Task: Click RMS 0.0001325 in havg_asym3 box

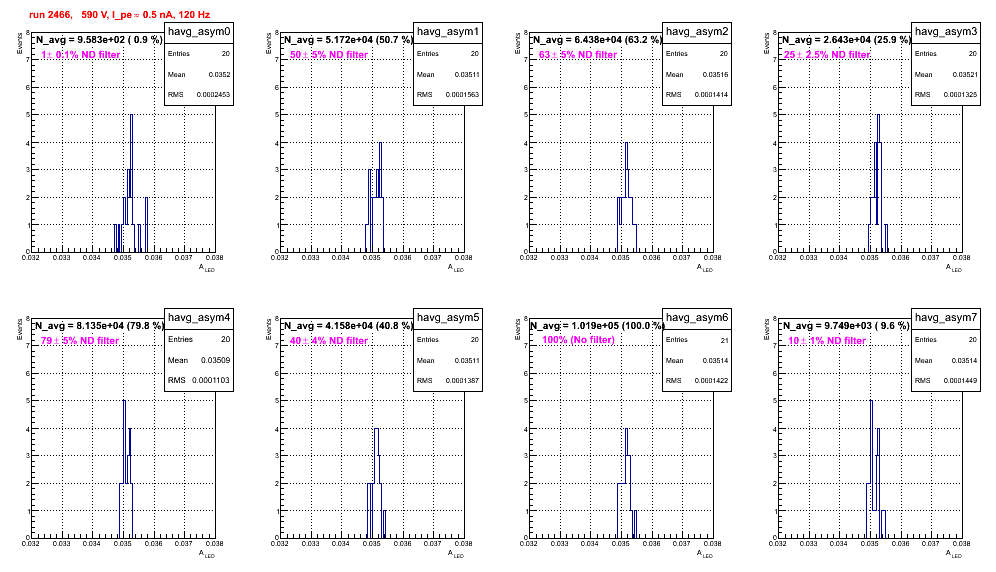Action: [x=946, y=94]
